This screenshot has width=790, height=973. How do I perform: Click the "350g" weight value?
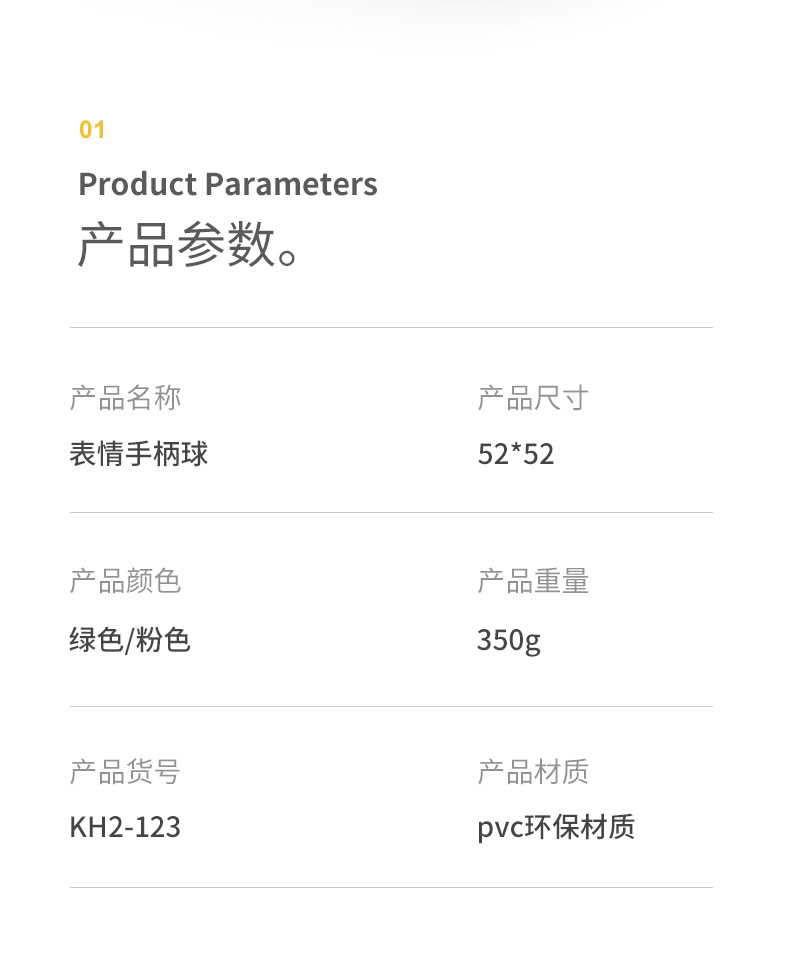click(x=509, y=639)
